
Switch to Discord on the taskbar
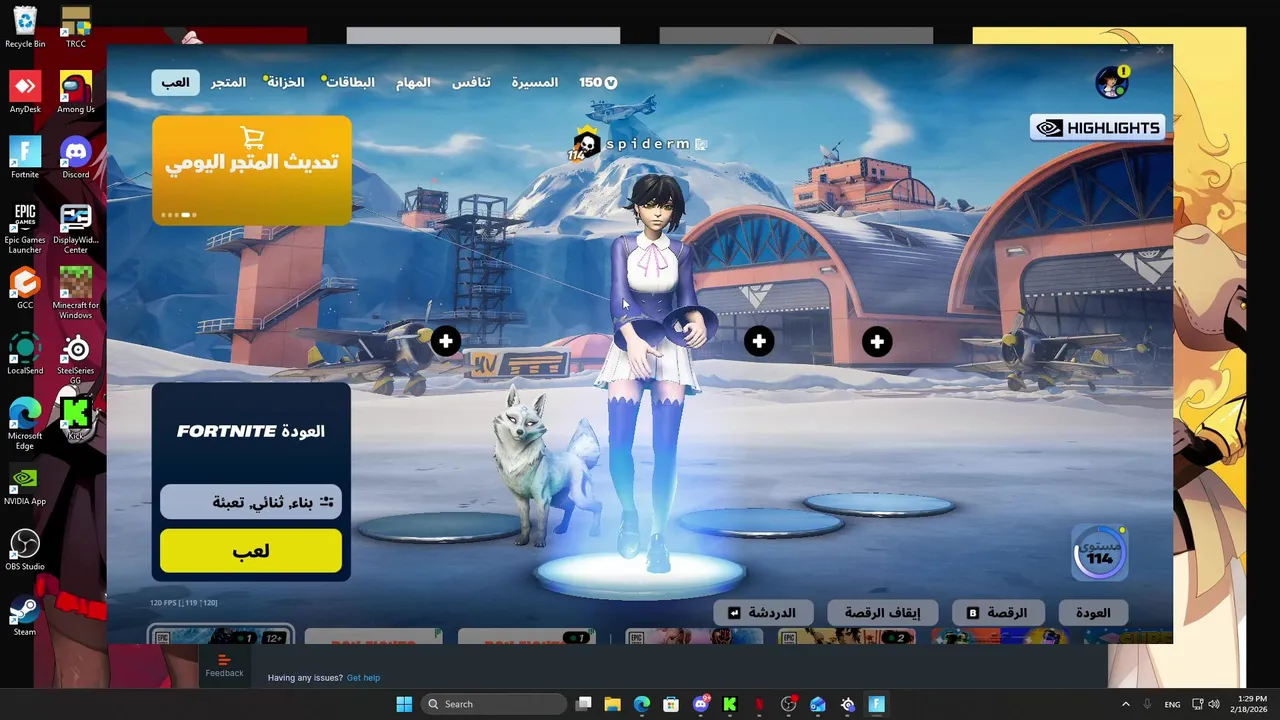pos(701,704)
